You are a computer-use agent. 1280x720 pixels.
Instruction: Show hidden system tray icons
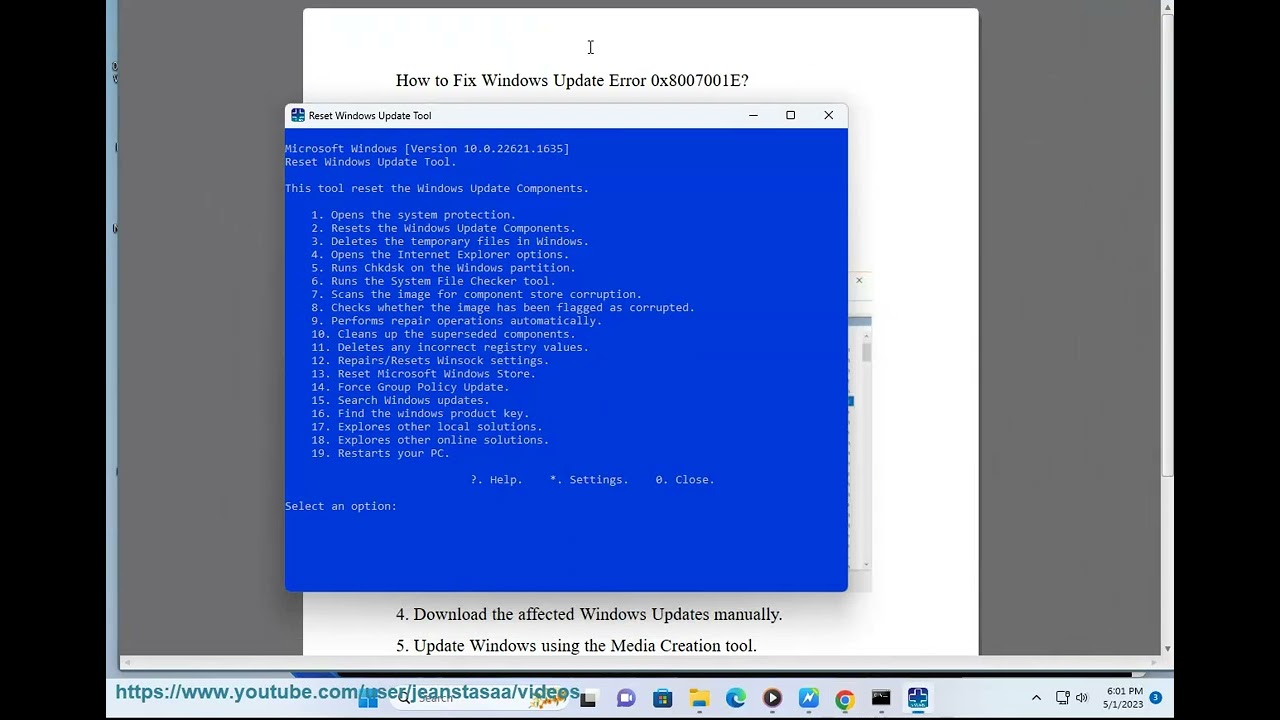1036,698
